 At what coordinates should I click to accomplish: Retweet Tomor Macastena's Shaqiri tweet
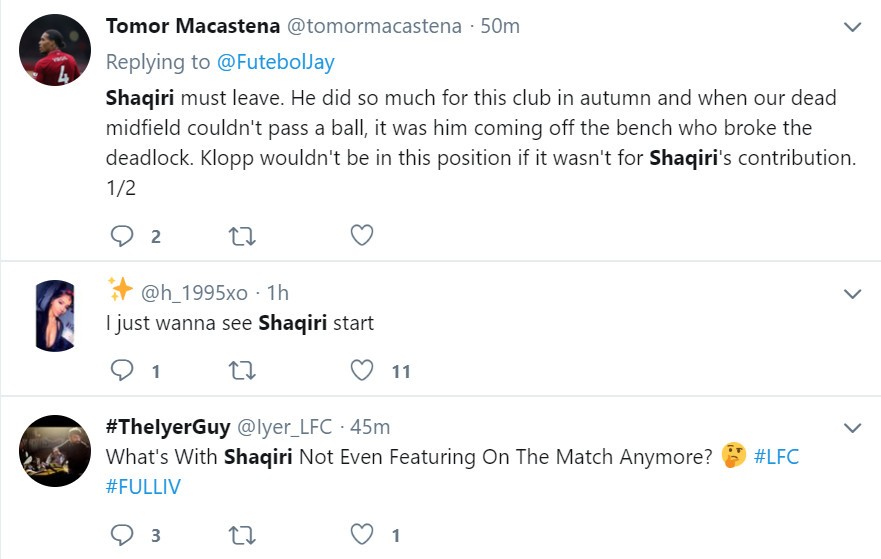click(x=242, y=235)
